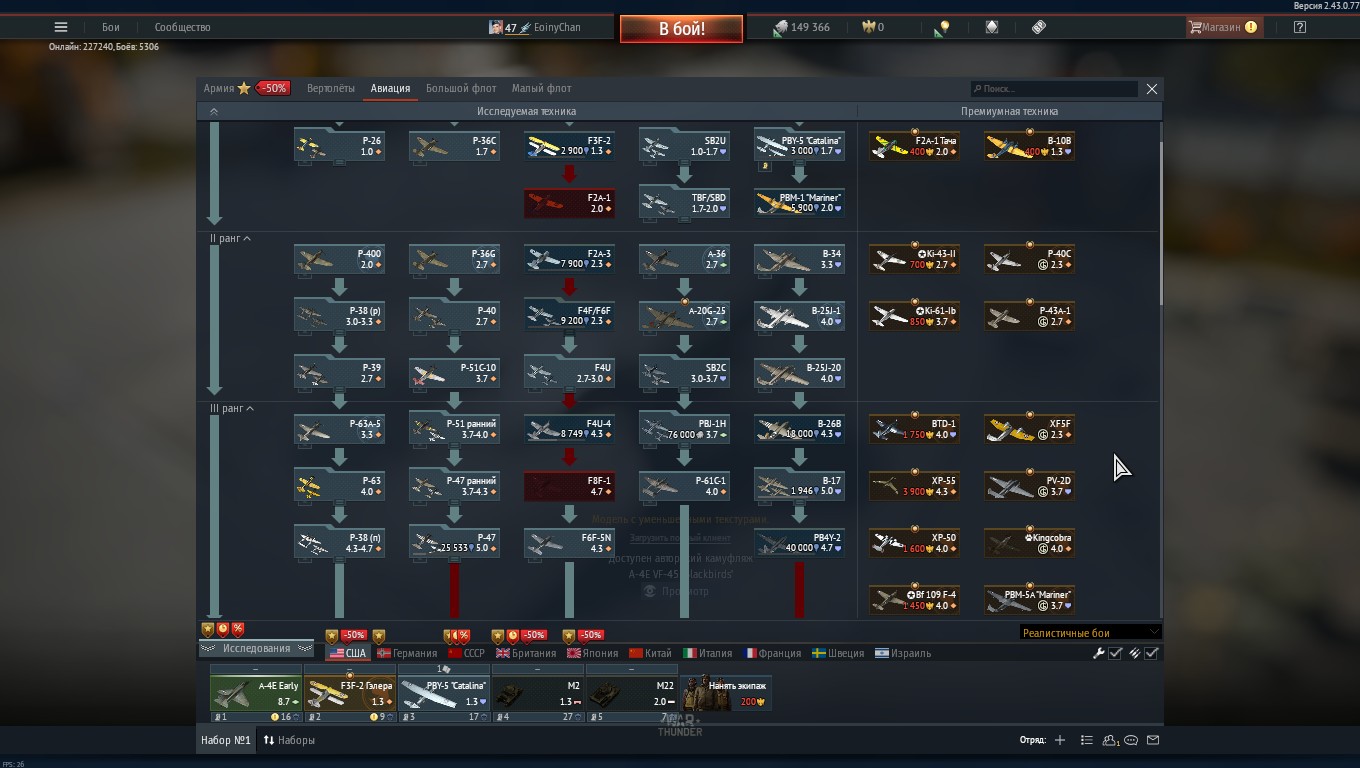
Task: Click the squad plus icon to invite
Action: pos(1060,740)
